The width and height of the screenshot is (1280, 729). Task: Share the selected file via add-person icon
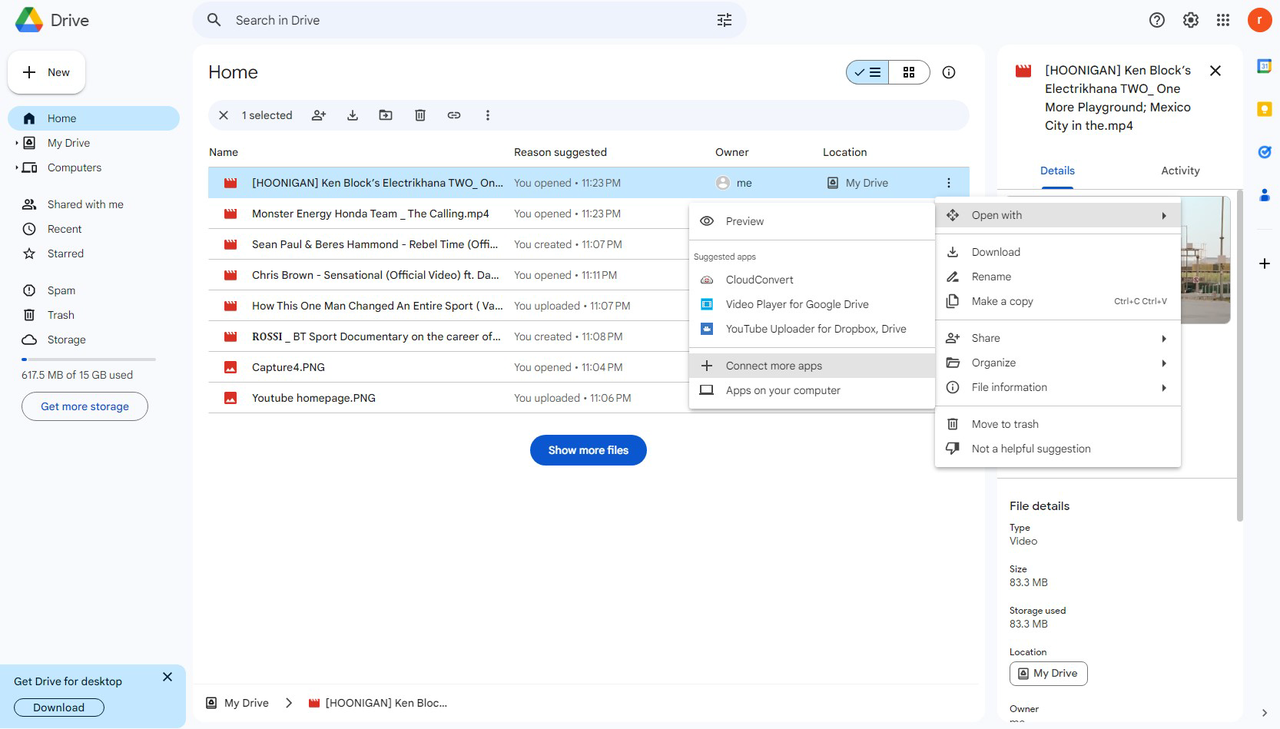[x=318, y=115]
